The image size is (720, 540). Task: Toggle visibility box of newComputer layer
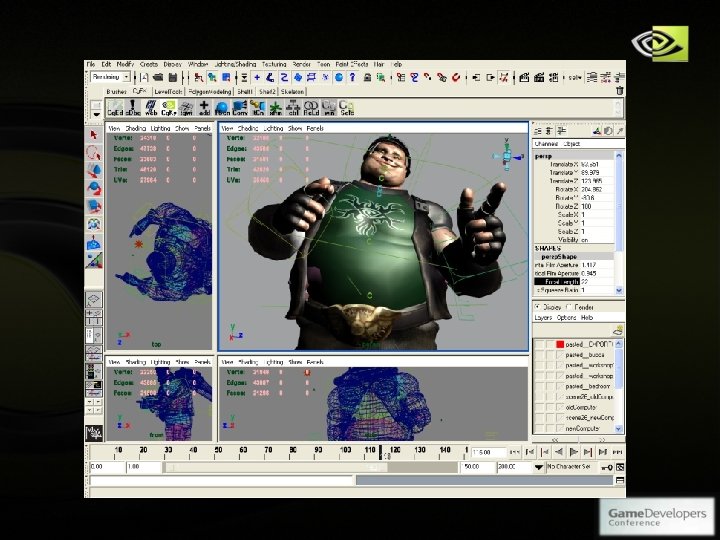(x=540, y=428)
